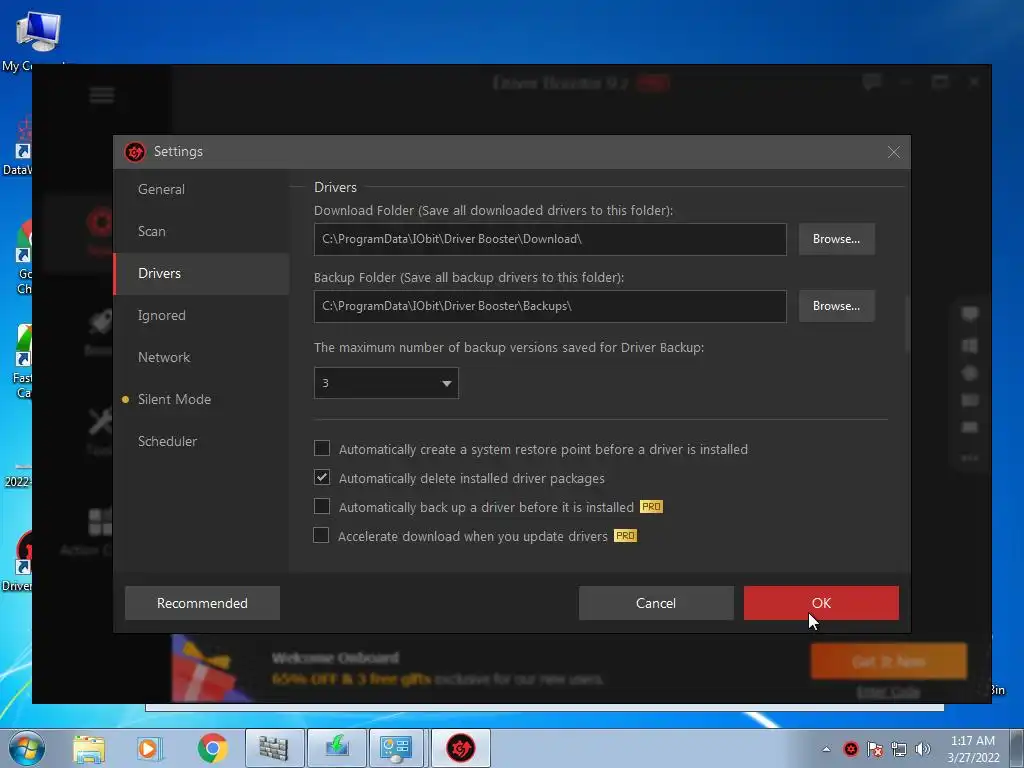The height and width of the screenshot is (768, 1024).
Task: Cancel the Settings dialog
Action: (x=656, y=603)
